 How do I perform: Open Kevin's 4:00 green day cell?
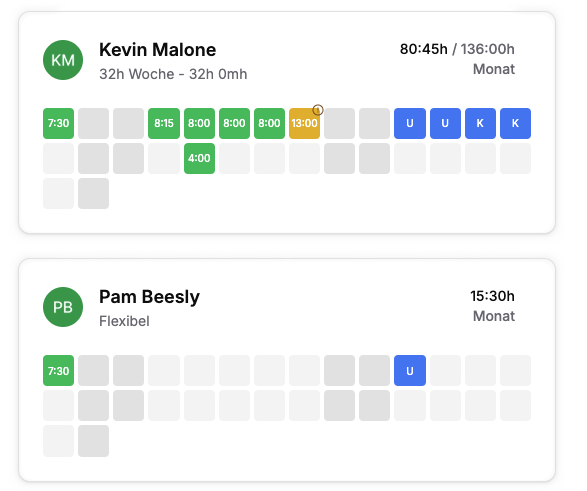pos(199,158)
